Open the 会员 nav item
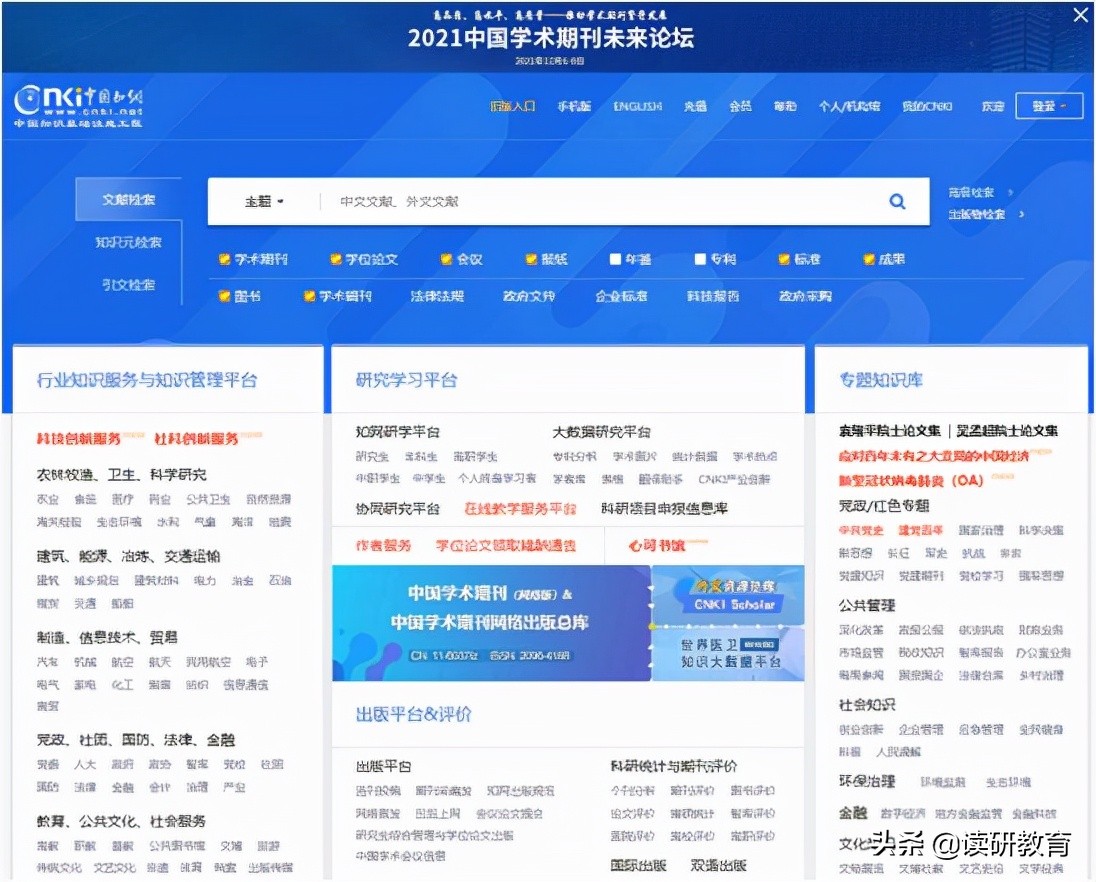 pyautogui.click(x=740, y=106)
